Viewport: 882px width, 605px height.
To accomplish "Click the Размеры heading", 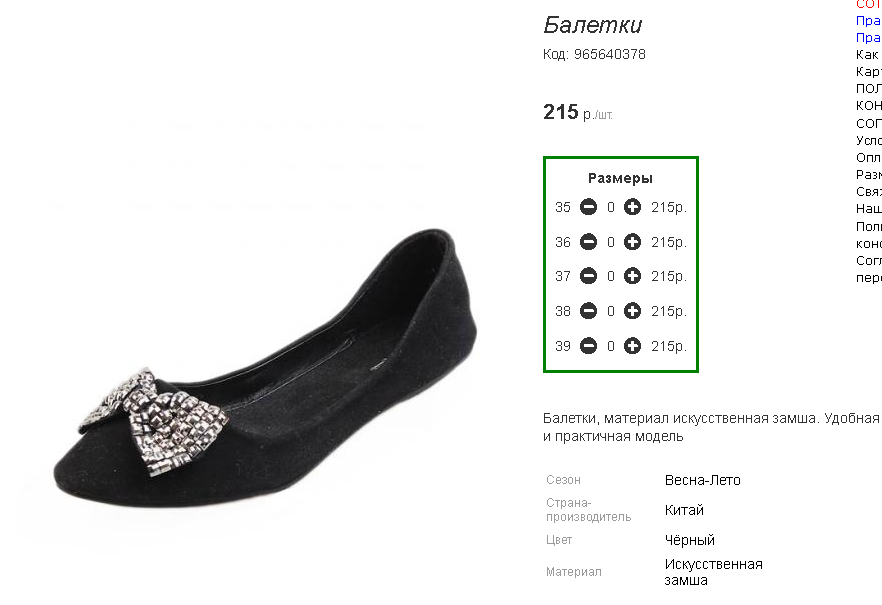I will click(x=620, y=178).
